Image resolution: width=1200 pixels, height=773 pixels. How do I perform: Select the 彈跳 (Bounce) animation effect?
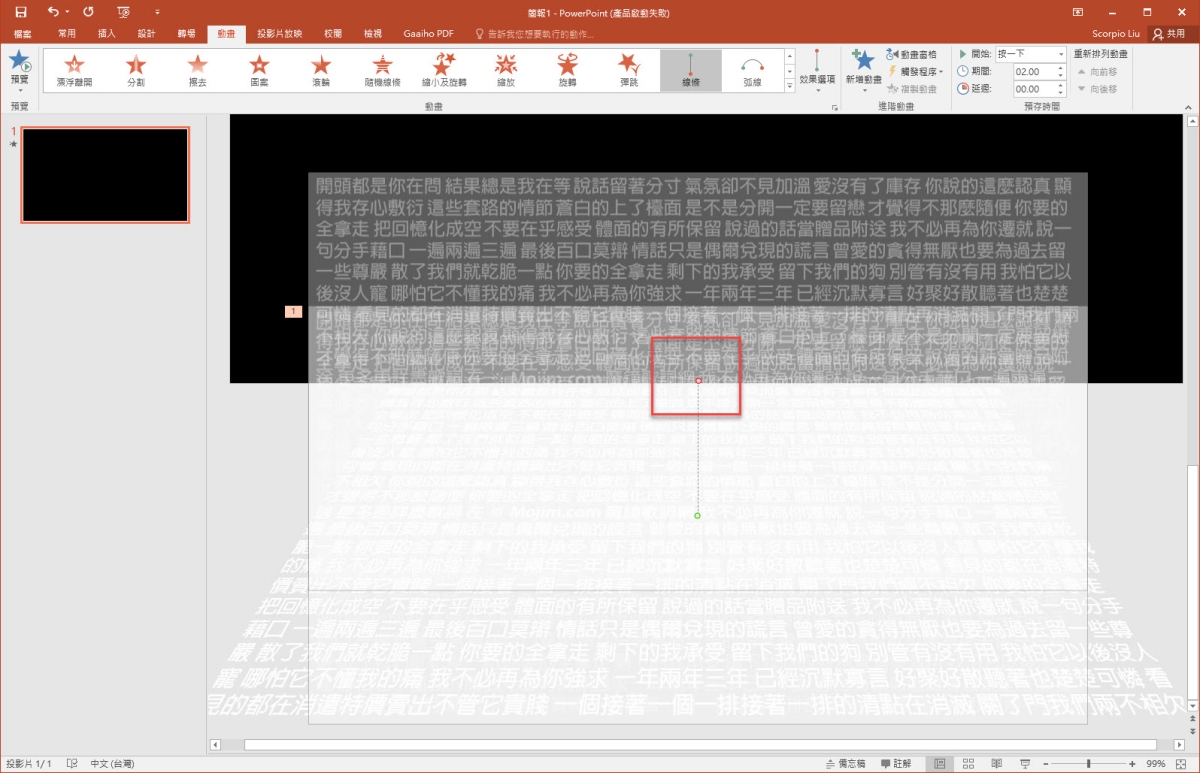click(628, 70)
